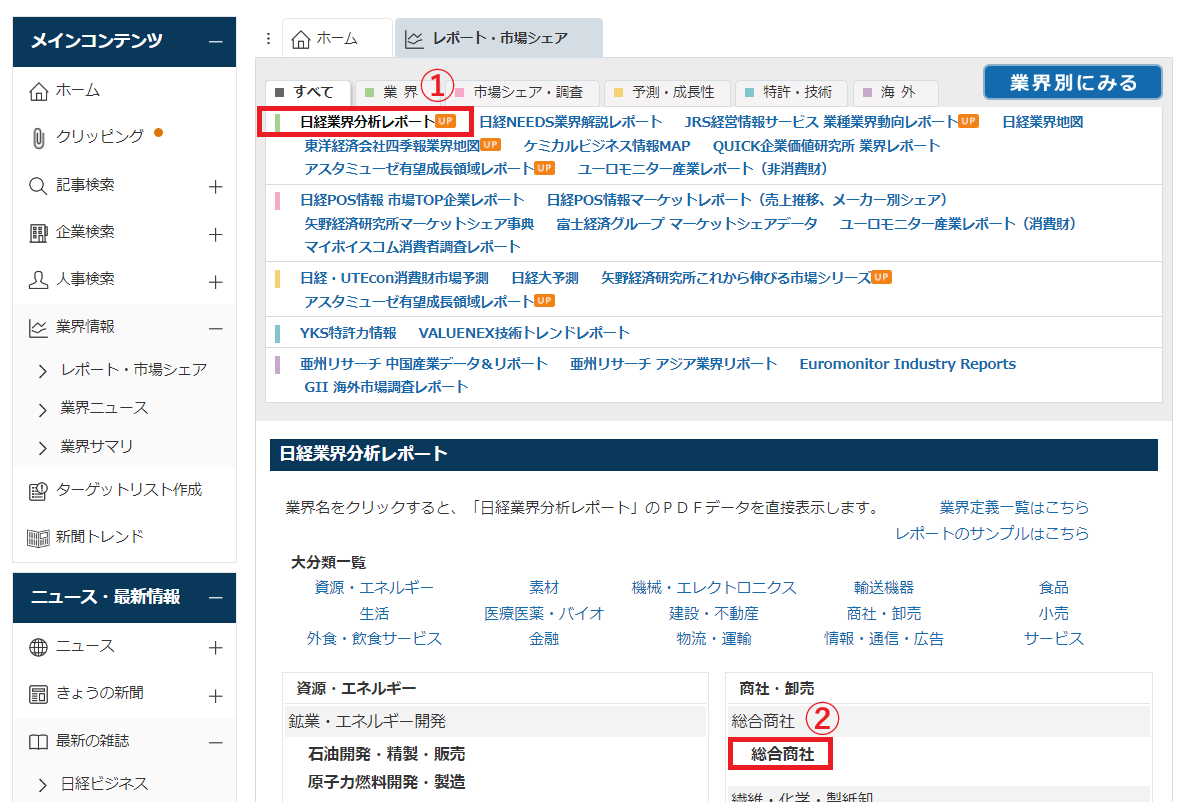Click the article search magnifier icon
The width and height of the screenshot is (1189, 802).
[x=39, y=185]
